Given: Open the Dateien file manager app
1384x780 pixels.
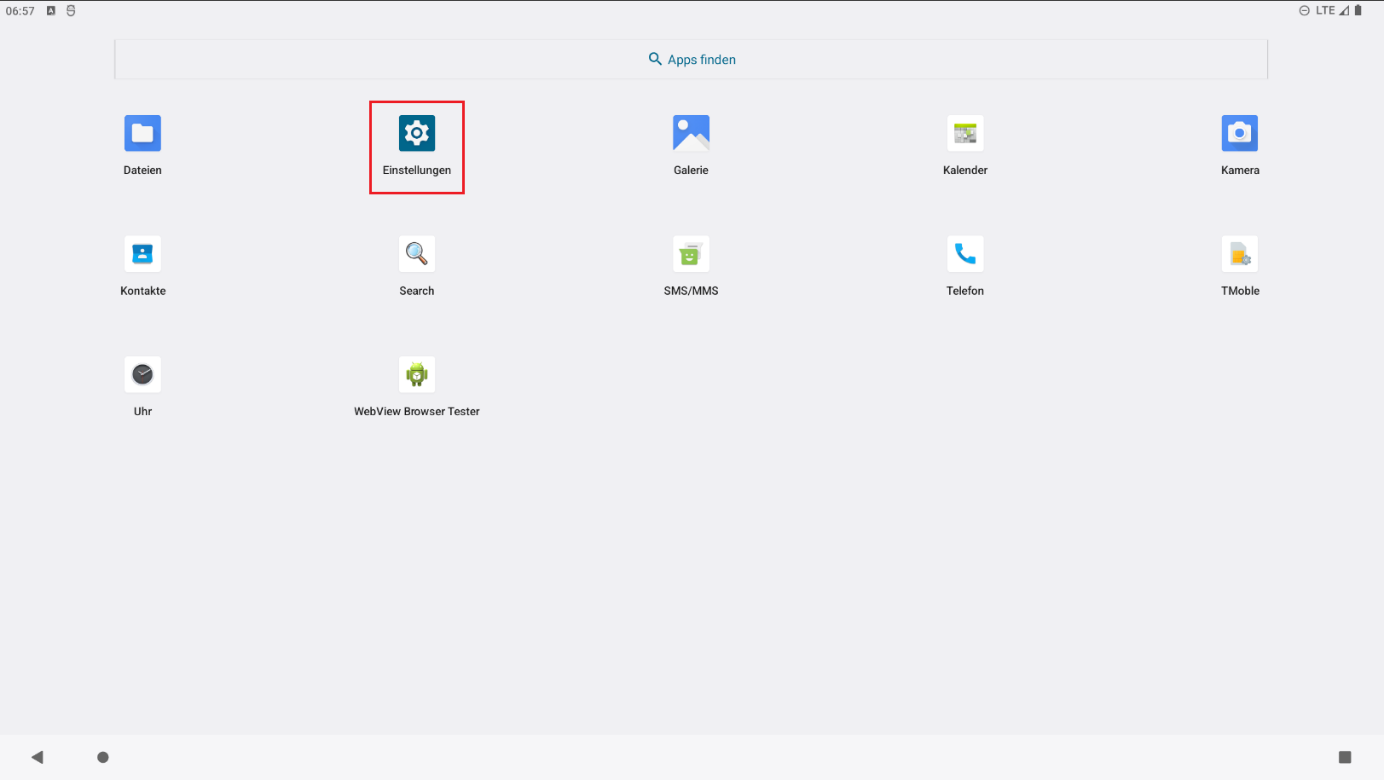Looking at the screenshot, I should 142,134.
